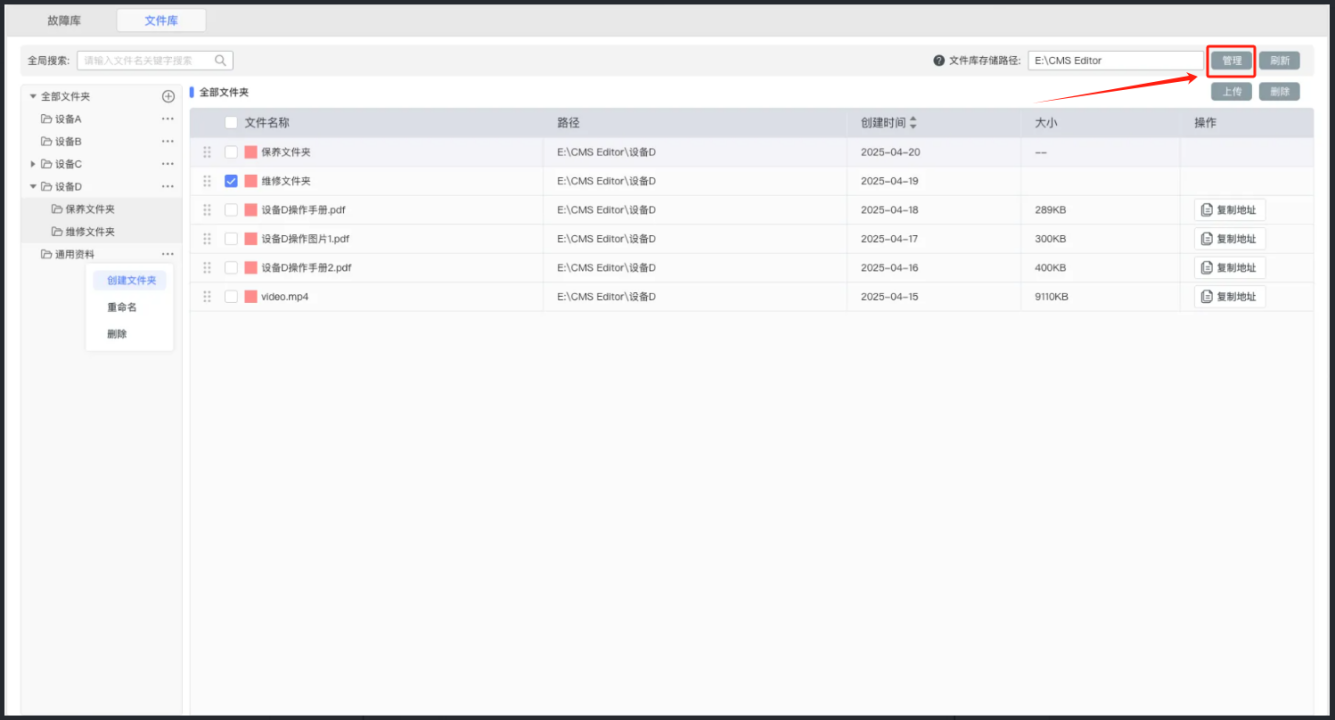
Task: Expand the 设备C folder tree node
Action: coord(33,164)
